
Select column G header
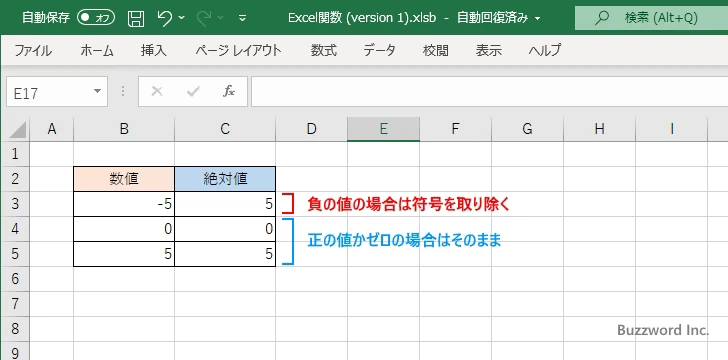click(x=527, y=129)
